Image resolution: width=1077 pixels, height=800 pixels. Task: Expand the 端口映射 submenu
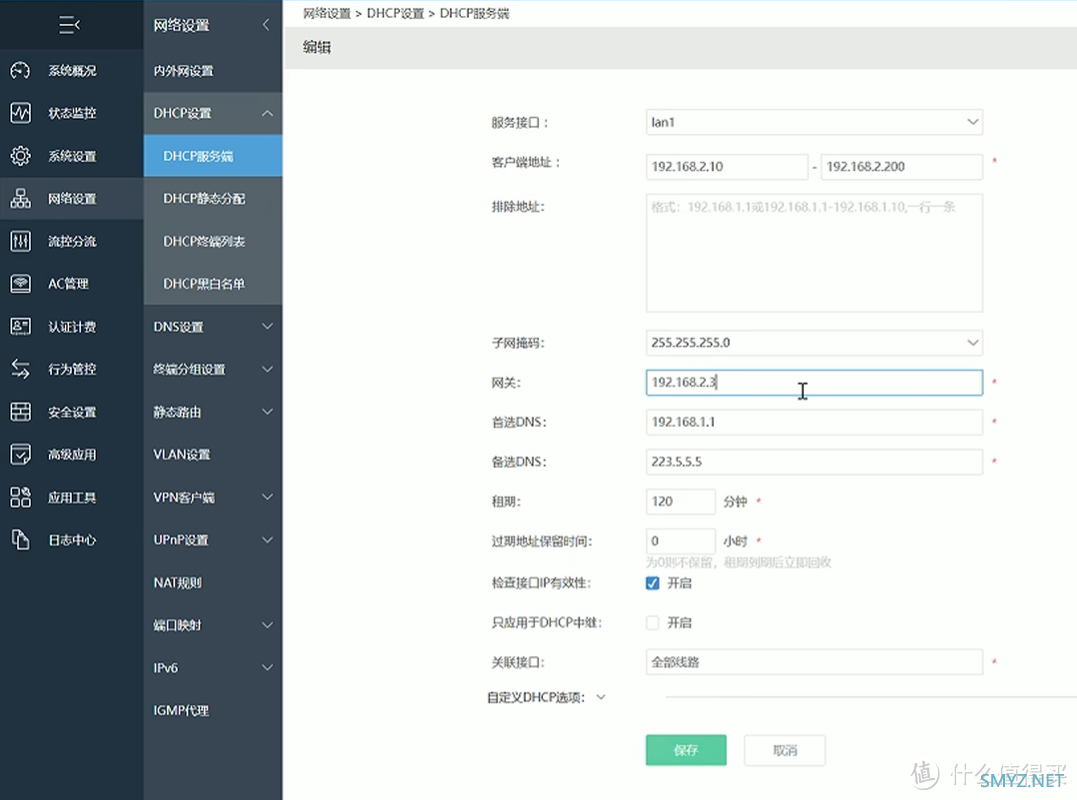click(x=267, y=625)
